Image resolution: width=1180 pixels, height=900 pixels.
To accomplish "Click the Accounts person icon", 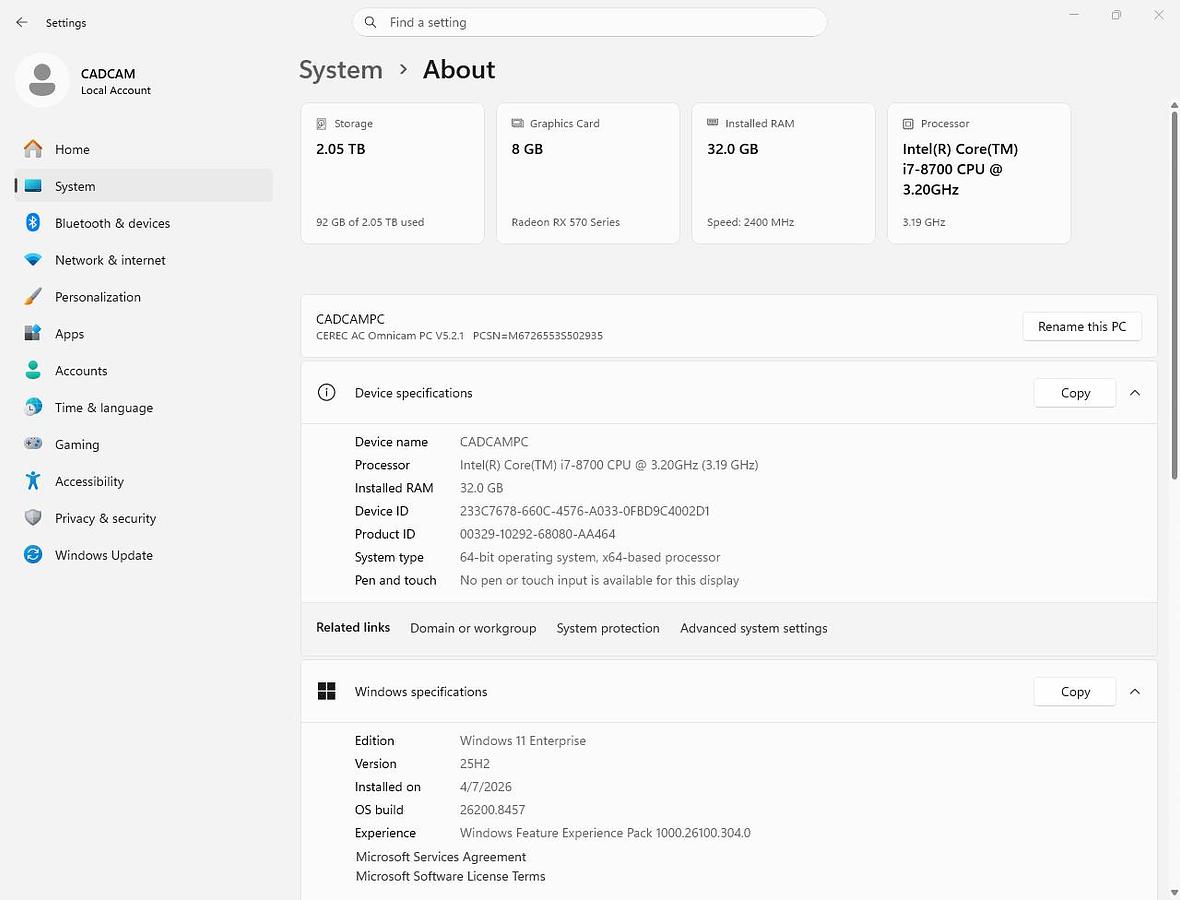I will click(x=32, y=370).
